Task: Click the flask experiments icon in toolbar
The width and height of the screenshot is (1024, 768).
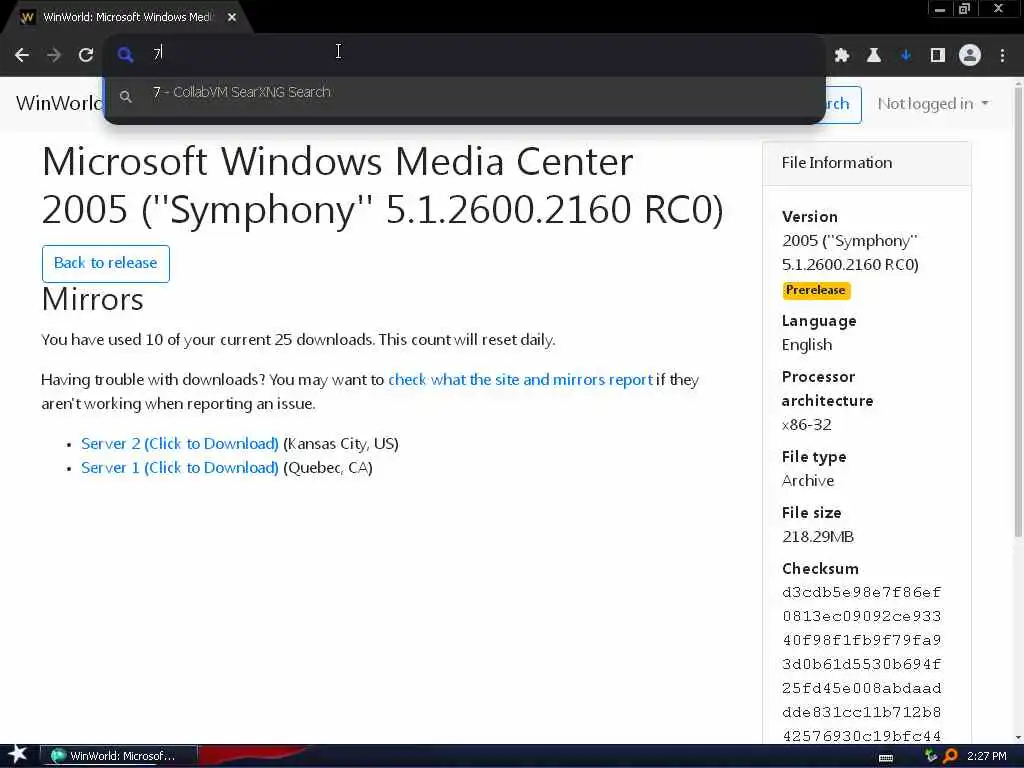Action: point(874,56)
